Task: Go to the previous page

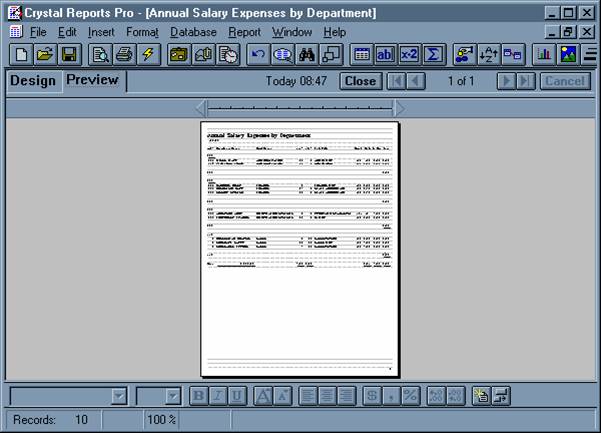Action: tap(415, 81)
